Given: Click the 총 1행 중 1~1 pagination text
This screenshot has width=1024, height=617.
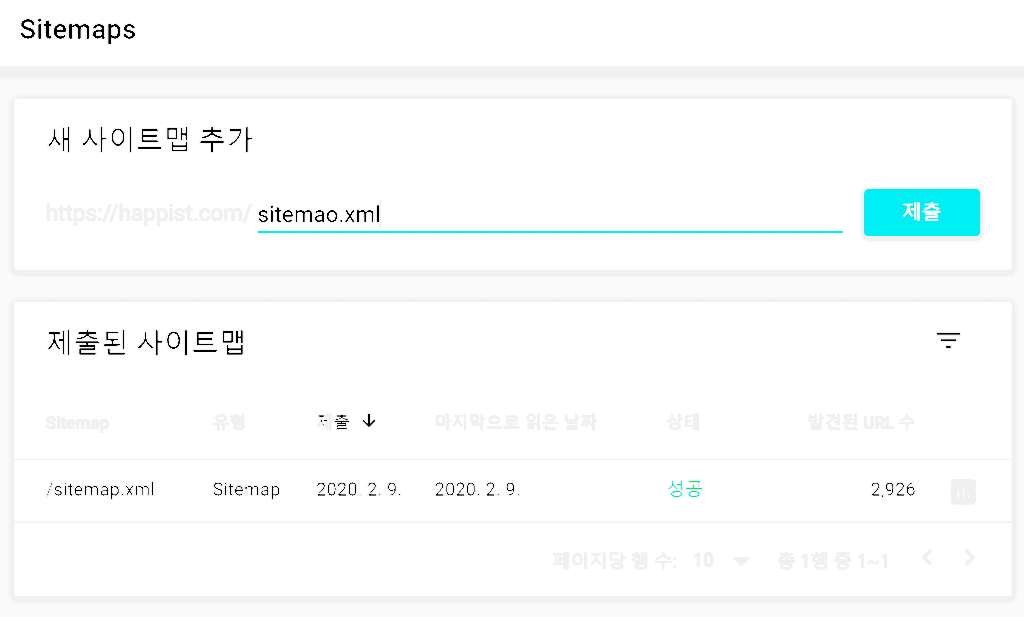Looking at the screenshot, I should 833,560.
